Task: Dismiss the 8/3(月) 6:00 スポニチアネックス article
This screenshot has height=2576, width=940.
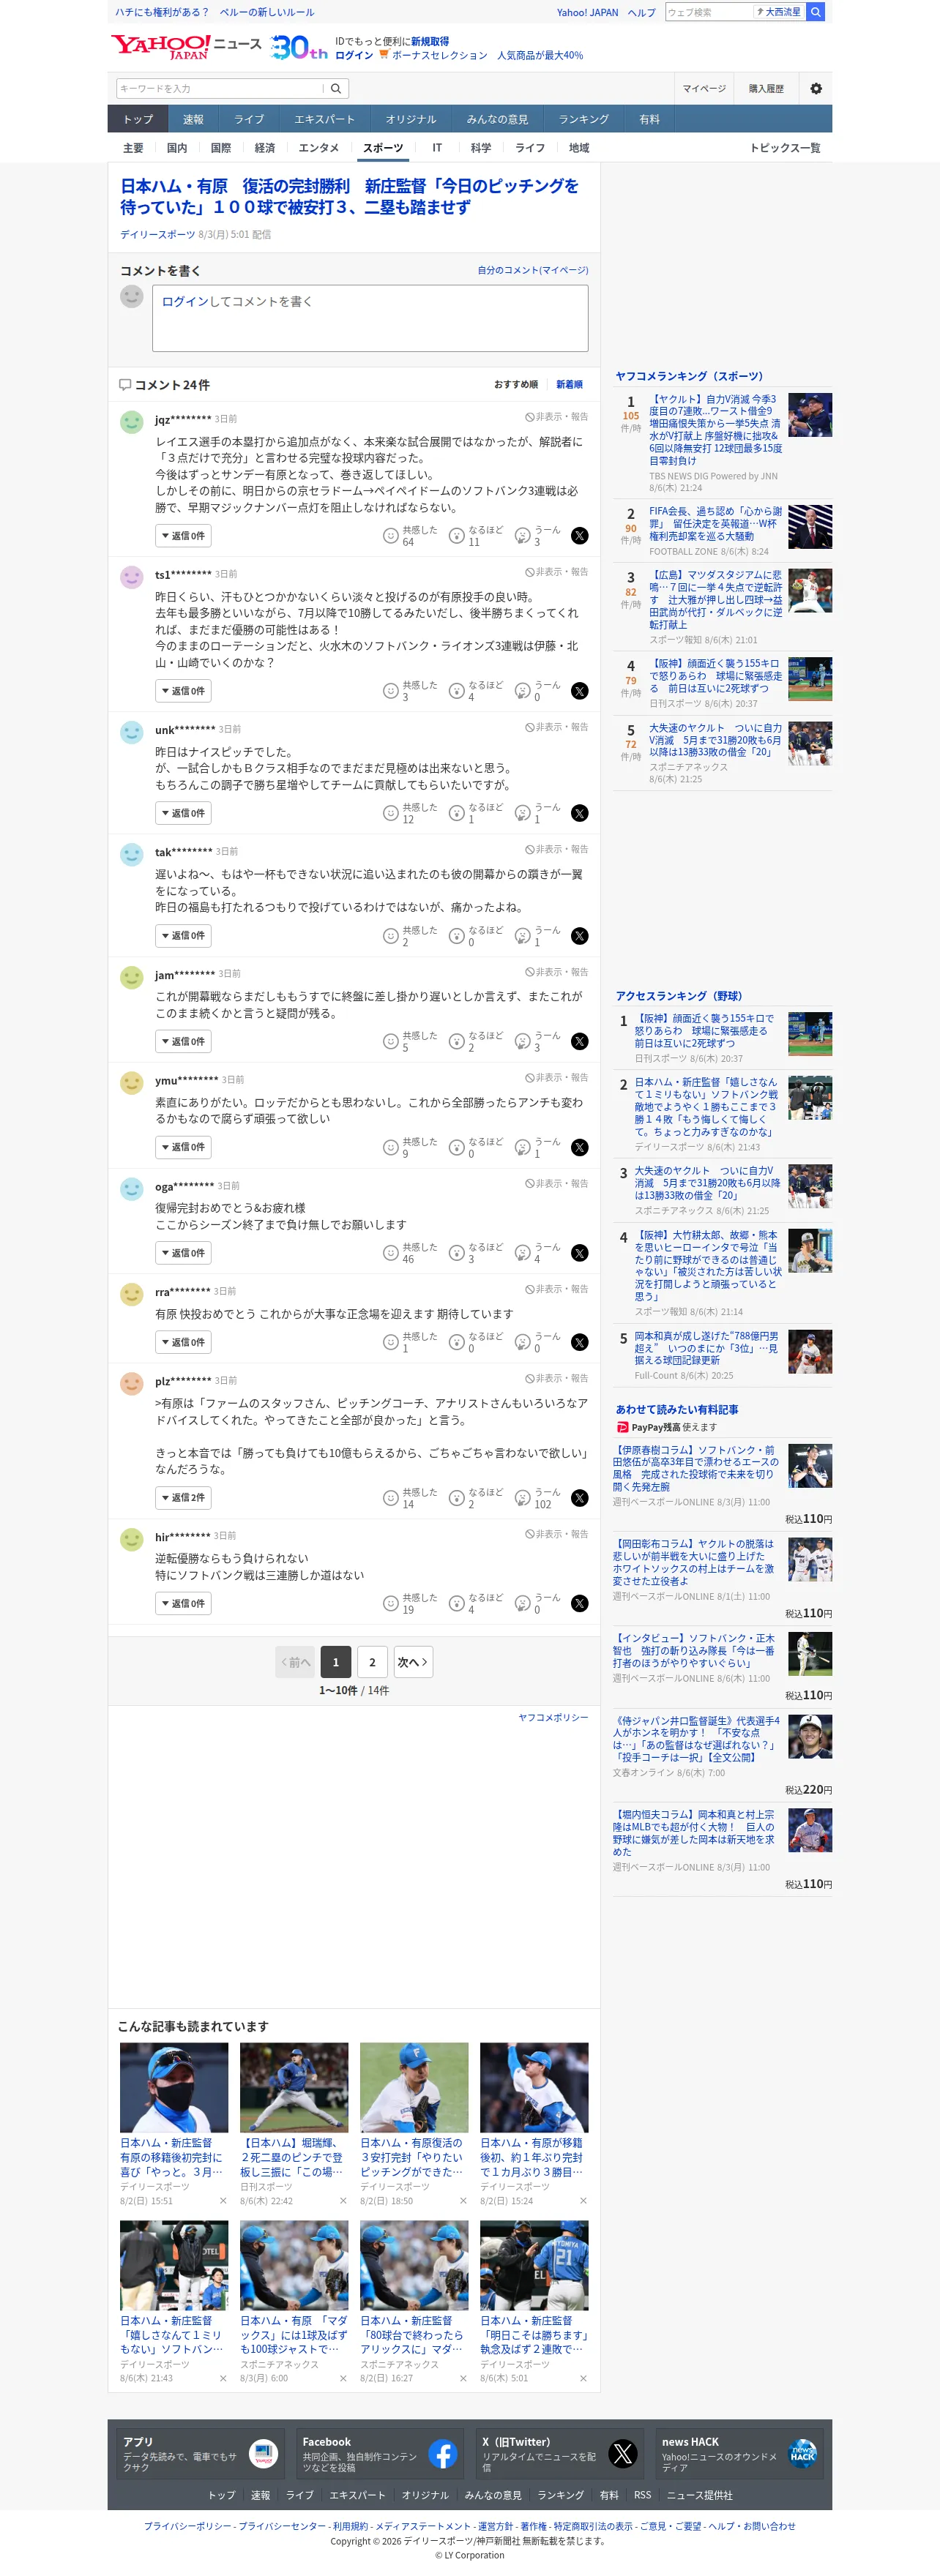Action: point(343,2378)
